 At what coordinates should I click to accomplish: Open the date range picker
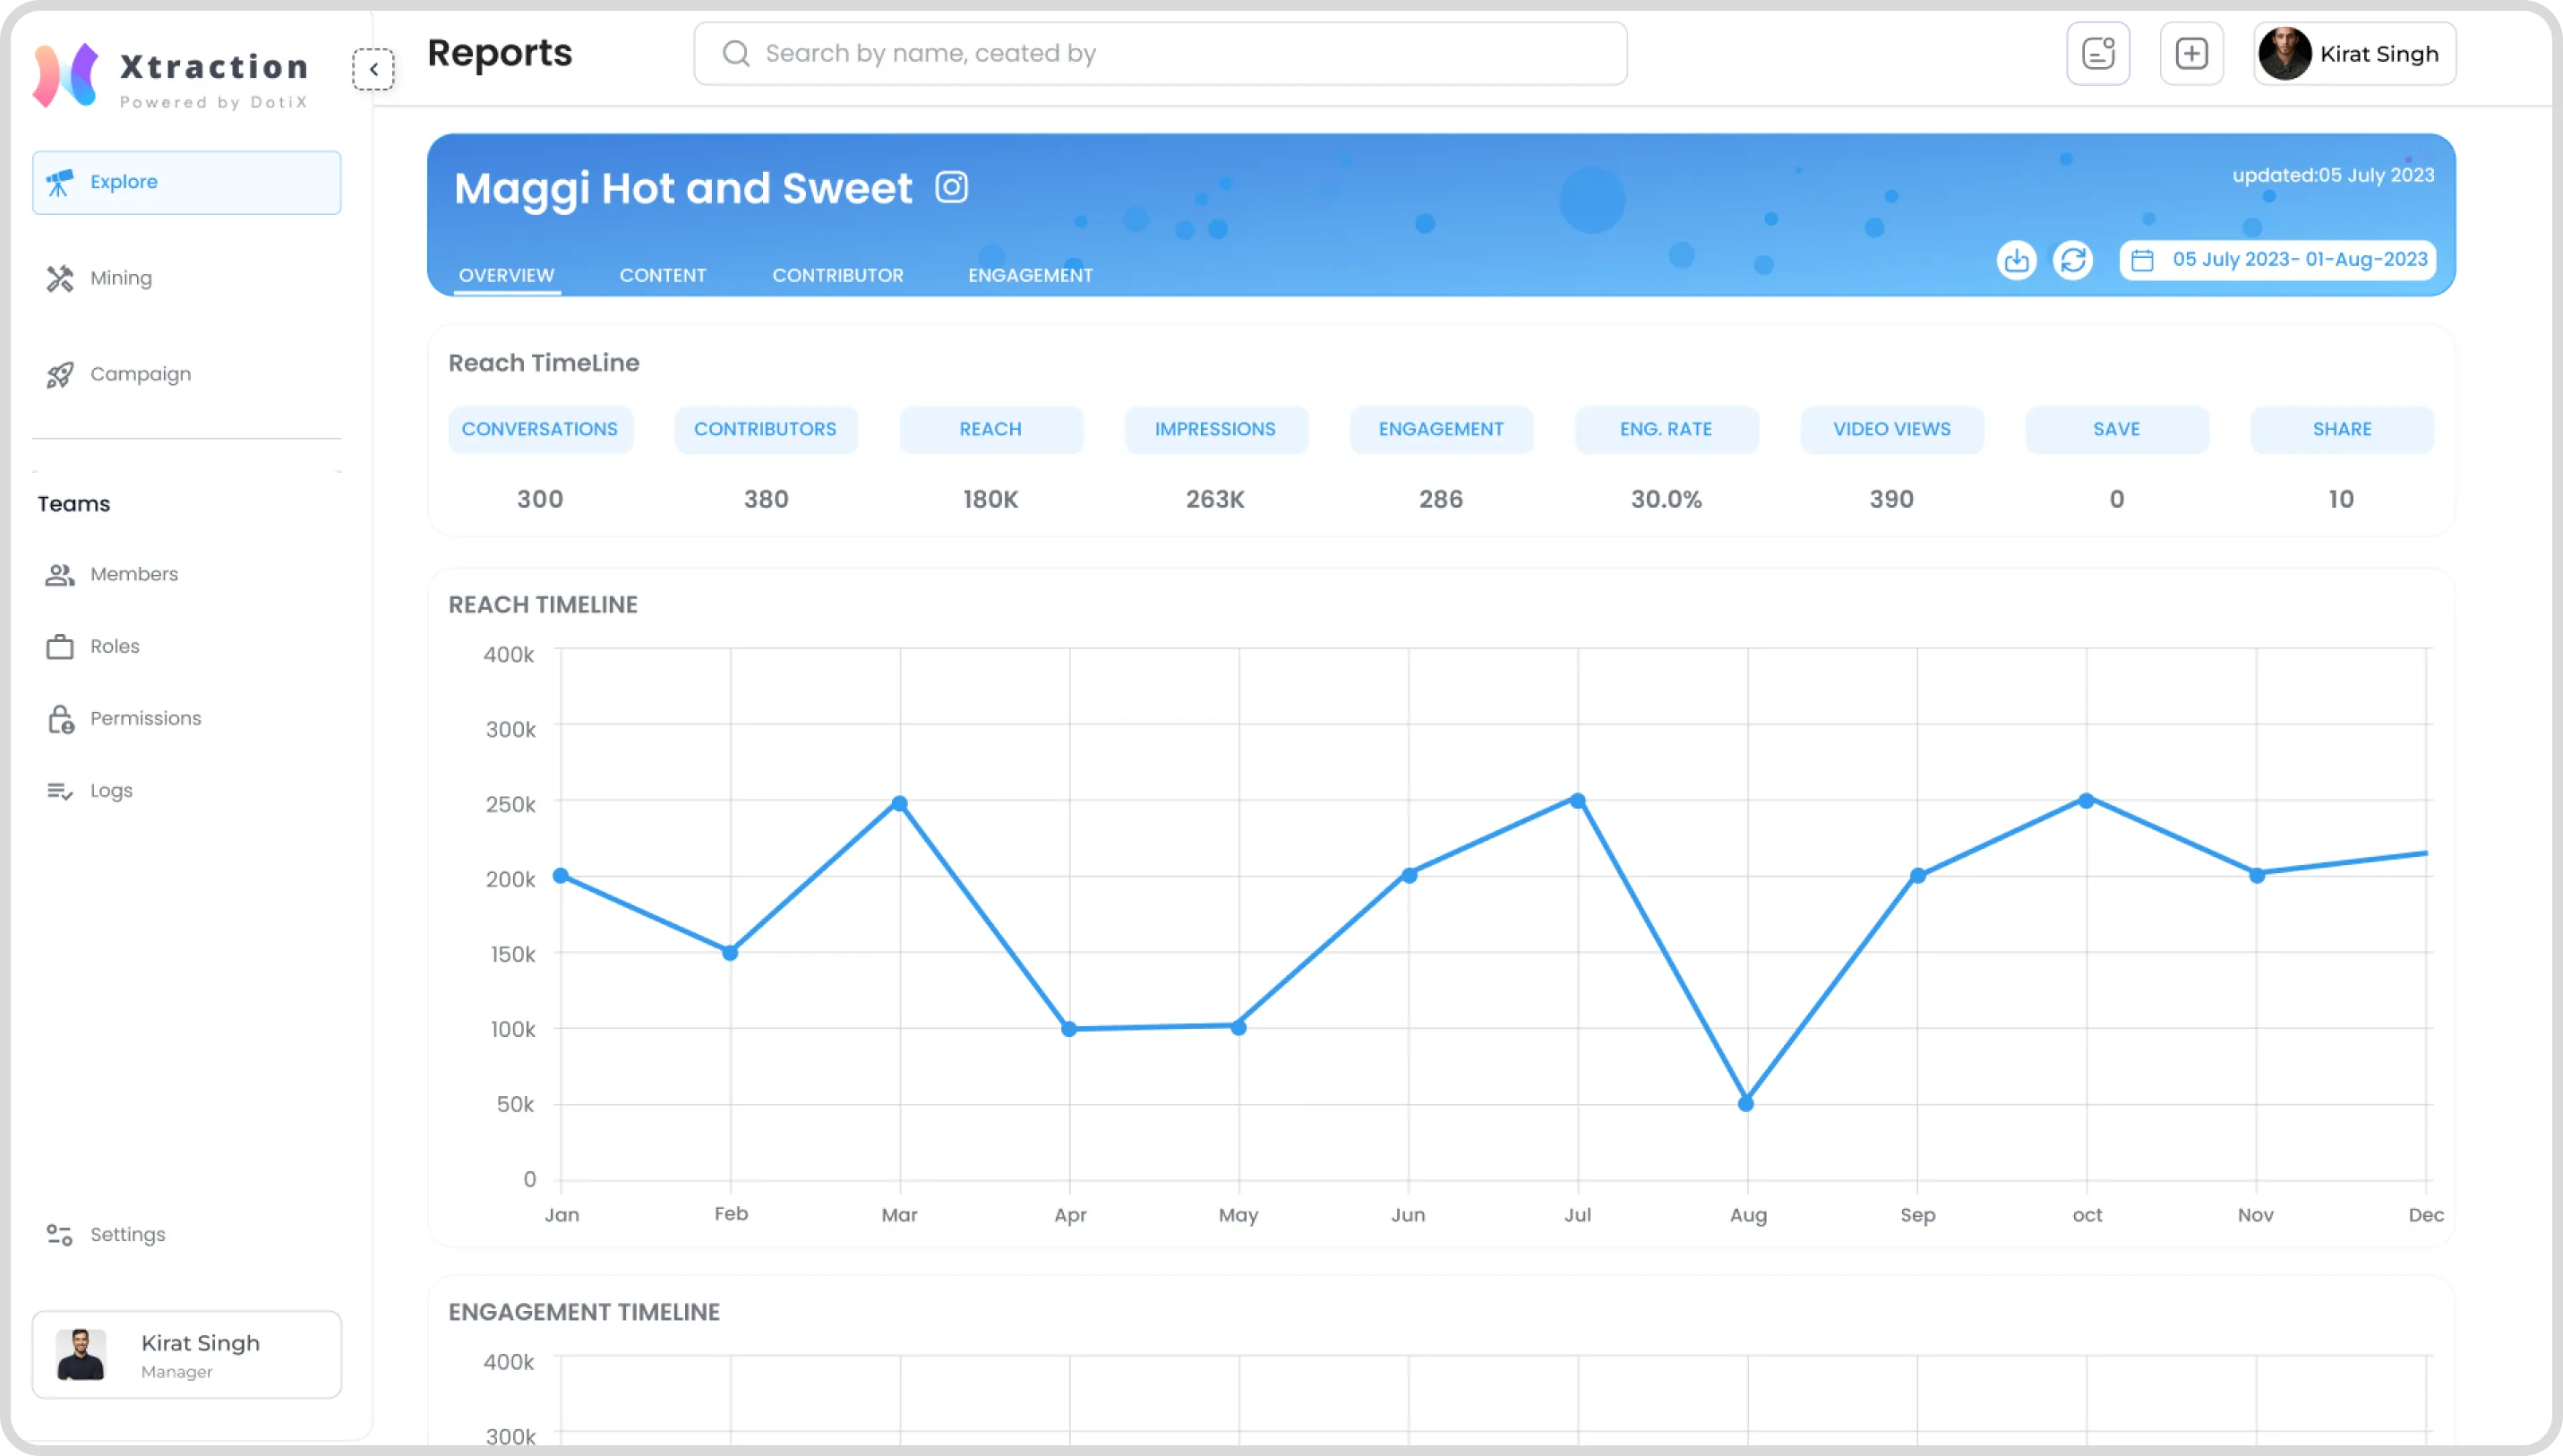(x=2277, y=259)
